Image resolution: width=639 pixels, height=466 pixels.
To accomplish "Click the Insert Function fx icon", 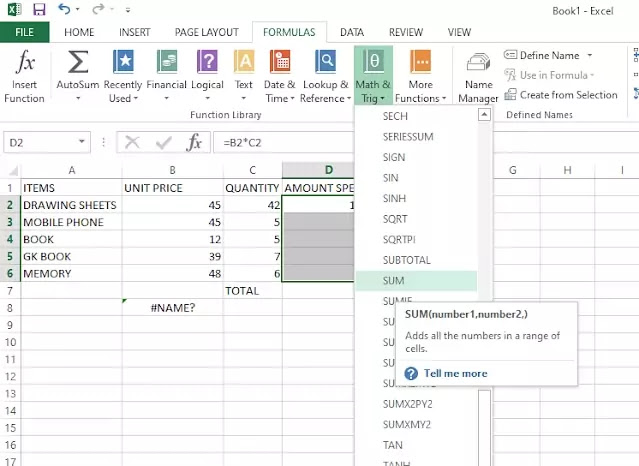I will tap(25, 62).
